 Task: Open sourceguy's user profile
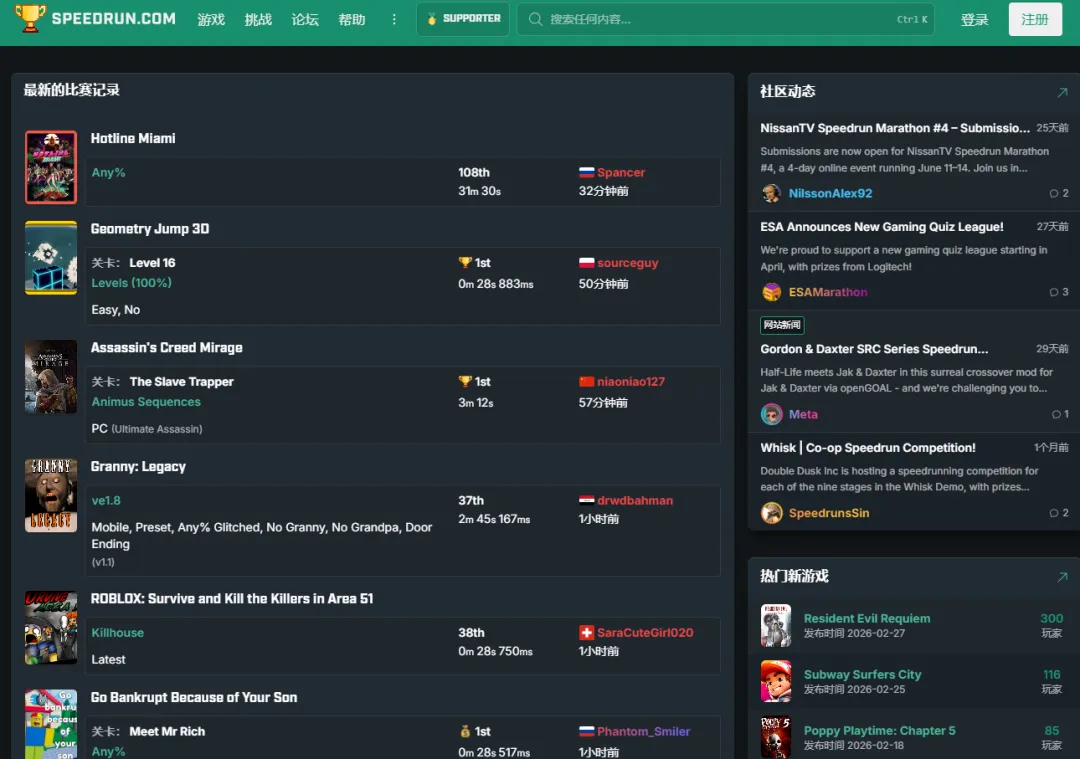(x=627, y=262)
